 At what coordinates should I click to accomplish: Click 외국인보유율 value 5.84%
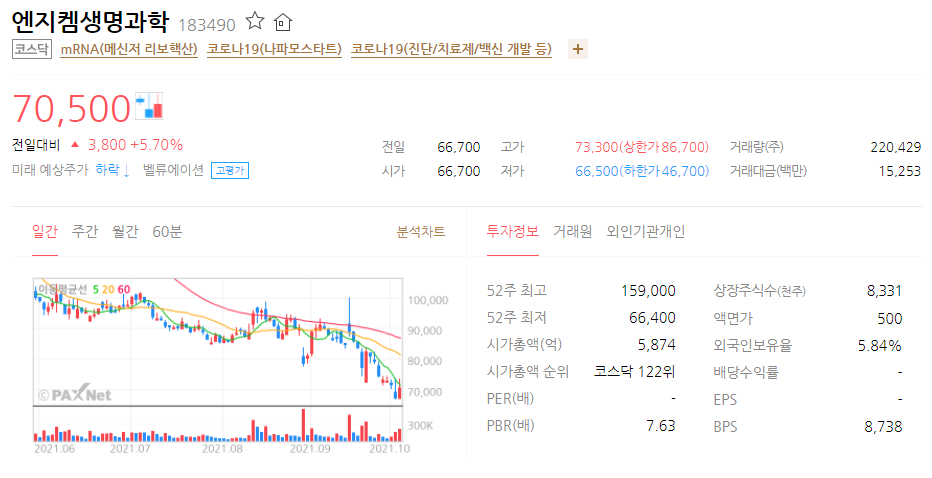coord(880,345)
